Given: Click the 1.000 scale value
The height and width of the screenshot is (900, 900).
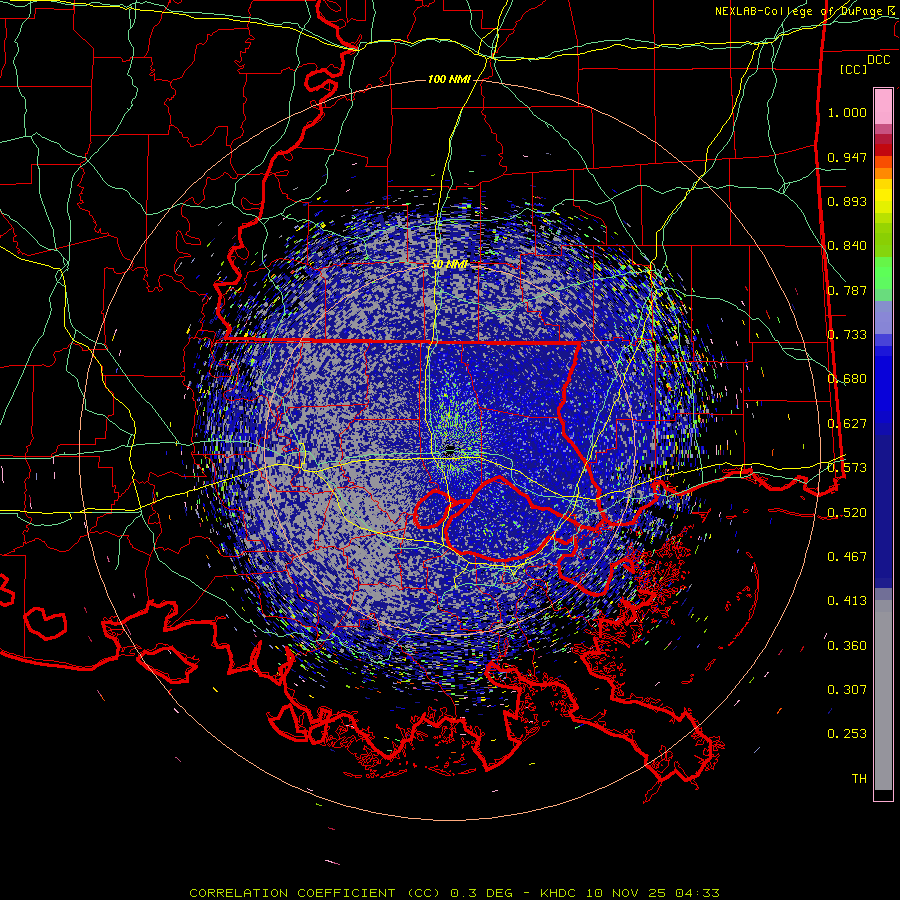Looking at the screenshot, I should [847, 112].
